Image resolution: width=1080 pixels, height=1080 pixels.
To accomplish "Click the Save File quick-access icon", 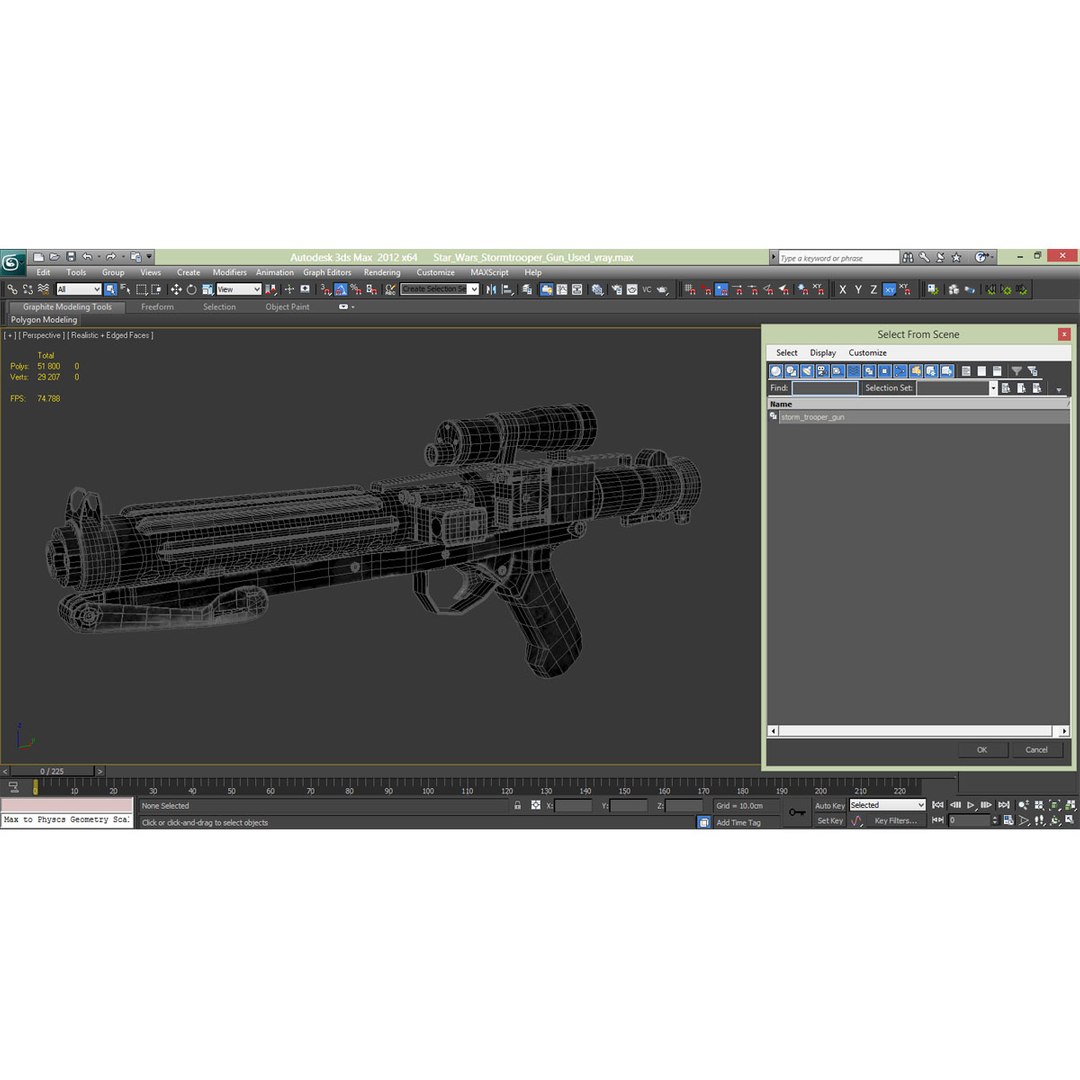I will (x=70, y=257).
